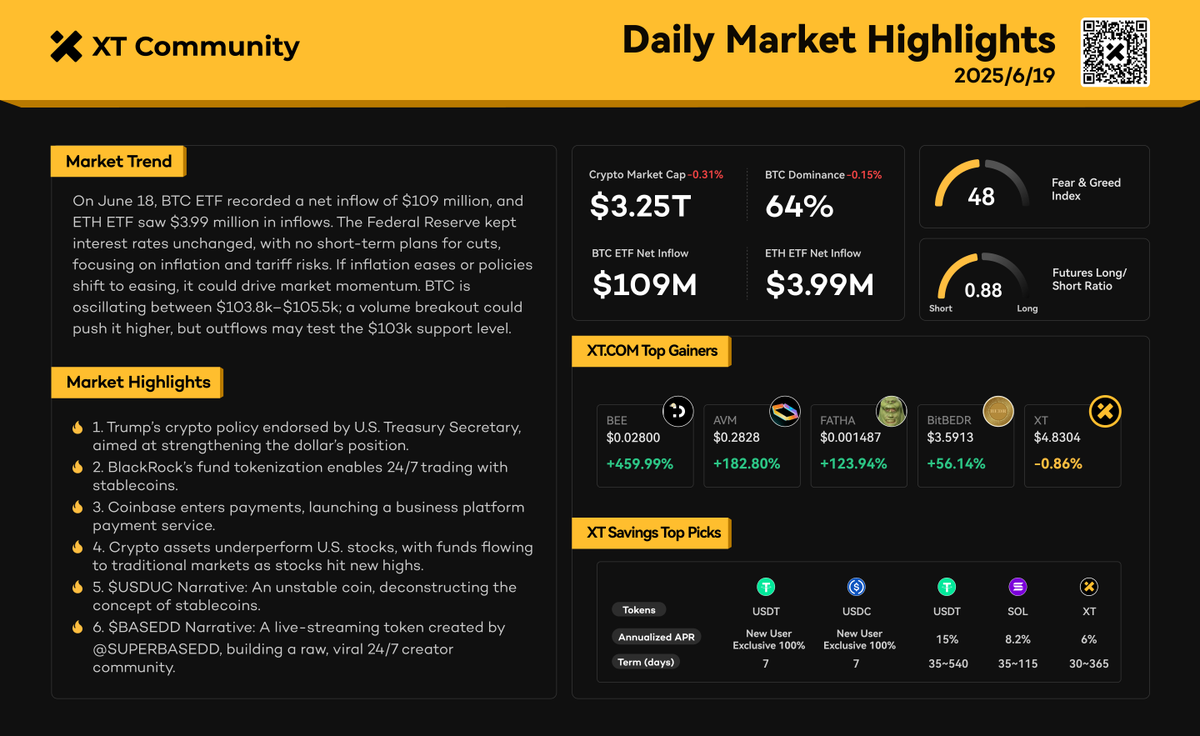Click the XT price $4.8304
This screenshot has height=736, width=1200.
coord(1057,438)
